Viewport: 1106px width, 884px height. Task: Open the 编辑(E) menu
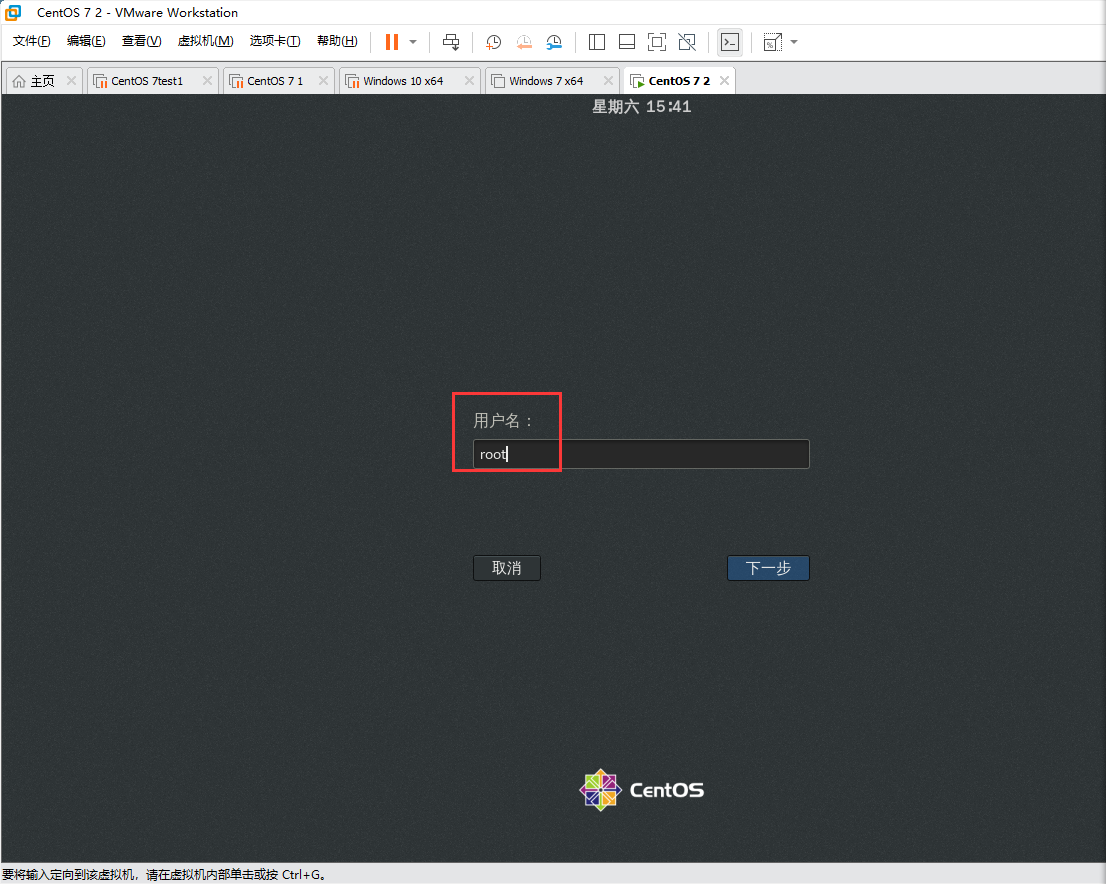click(86, 41)
